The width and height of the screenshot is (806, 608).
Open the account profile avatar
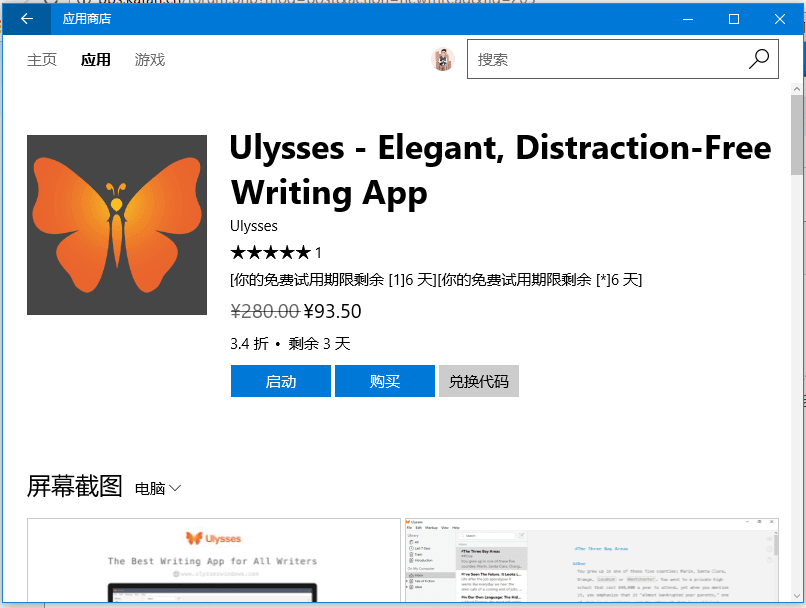coord(443,59)
